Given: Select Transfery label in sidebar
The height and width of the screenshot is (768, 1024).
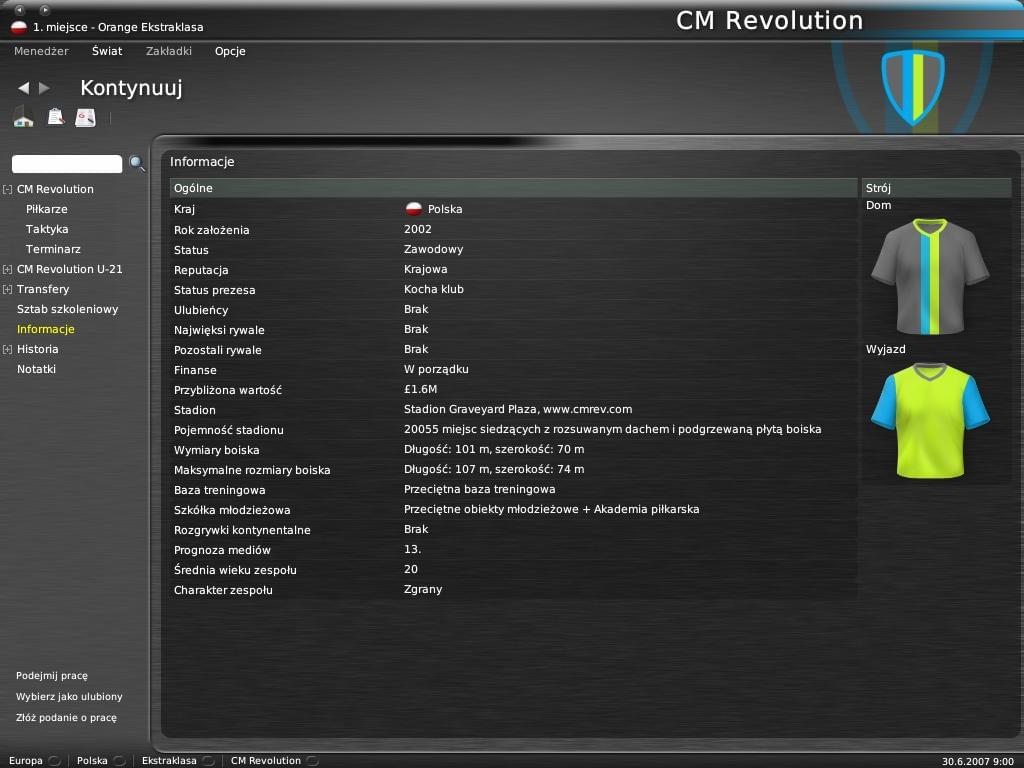Looking at the screenshot, I should 42,289.
